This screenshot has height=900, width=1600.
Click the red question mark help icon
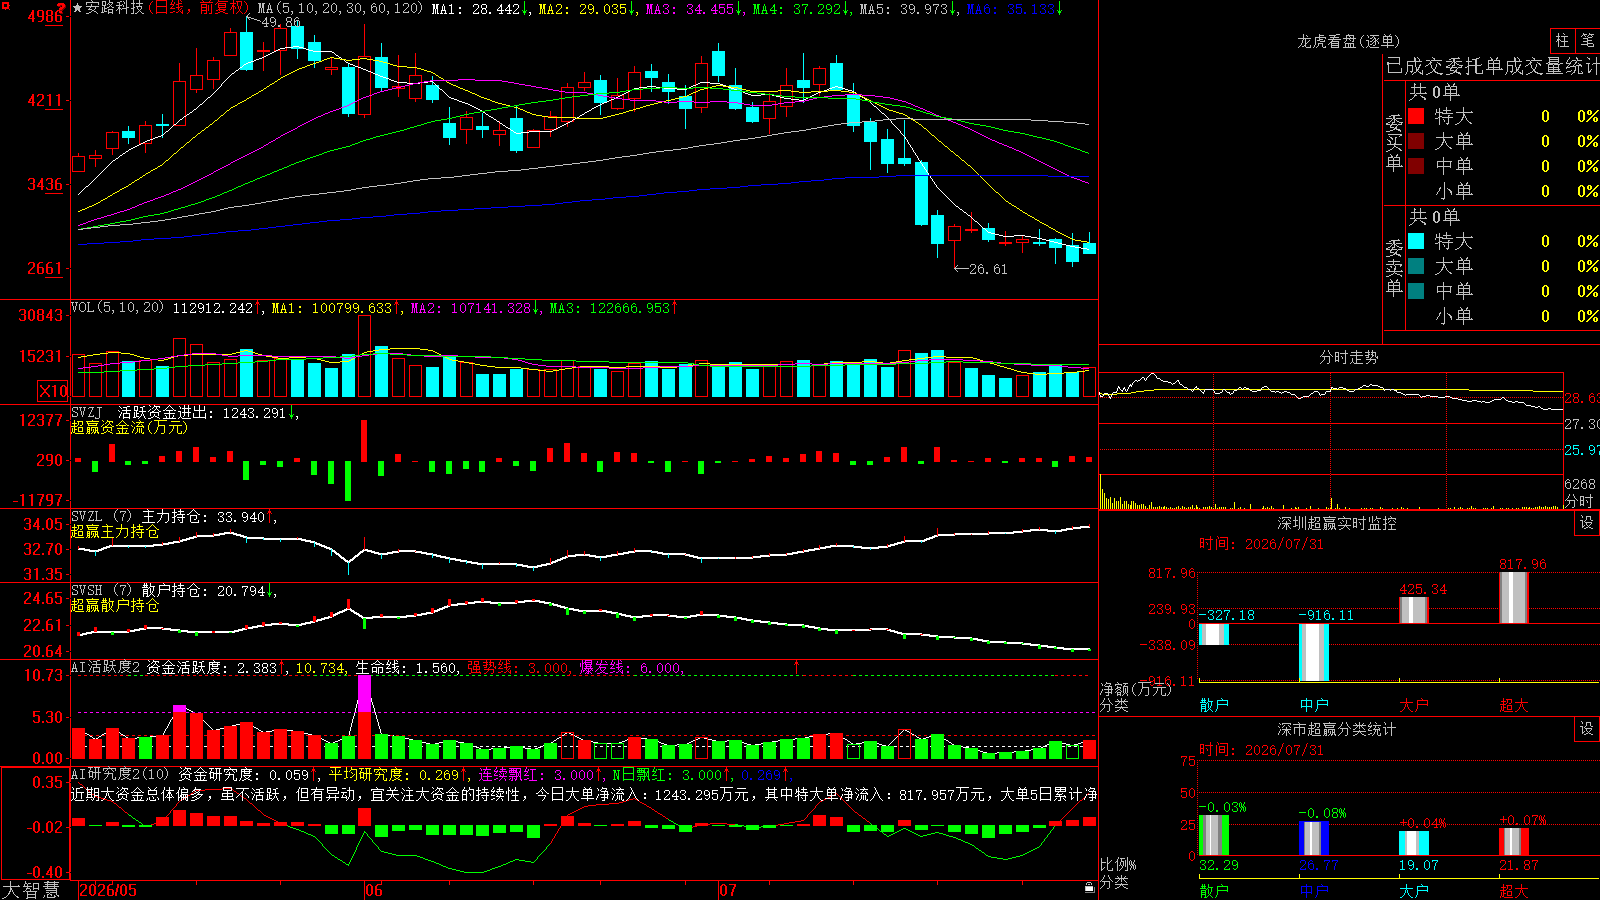(62, 8)
